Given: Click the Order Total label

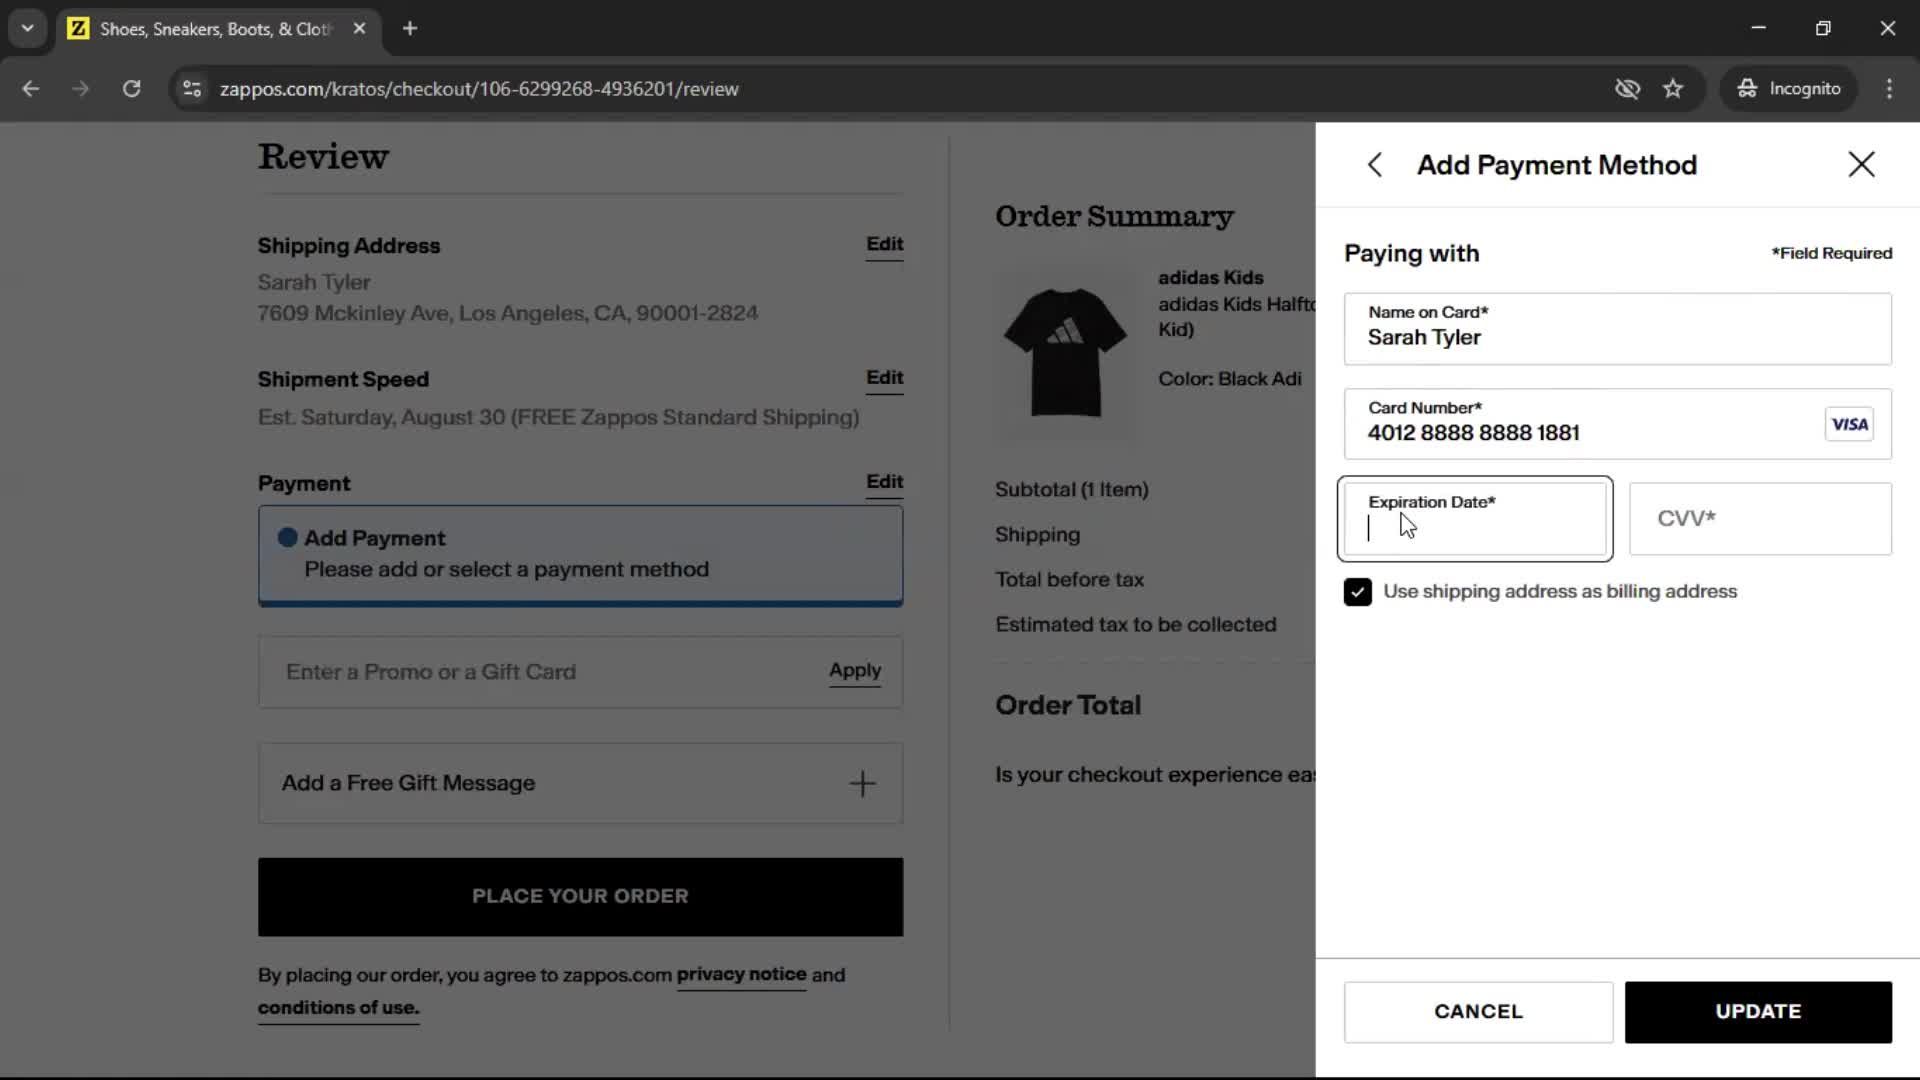Looking at the screenshot, I should (x=1067, y=705).
